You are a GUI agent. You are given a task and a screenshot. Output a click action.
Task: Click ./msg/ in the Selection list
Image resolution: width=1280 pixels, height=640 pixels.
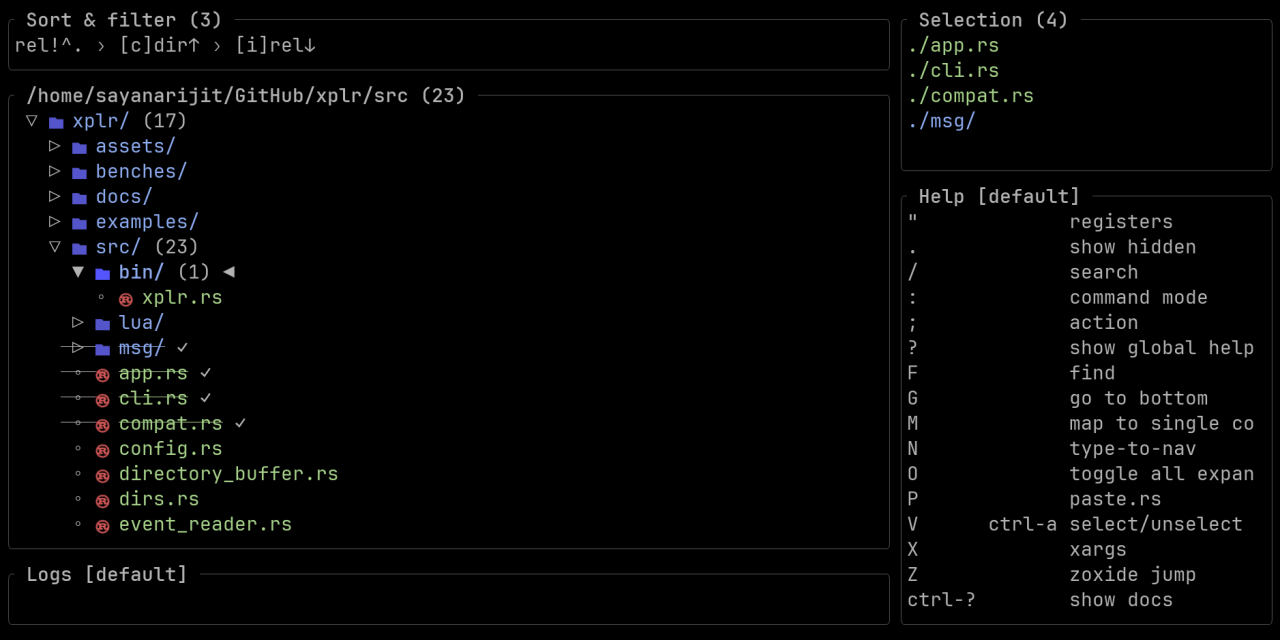(x=942, y=121)
